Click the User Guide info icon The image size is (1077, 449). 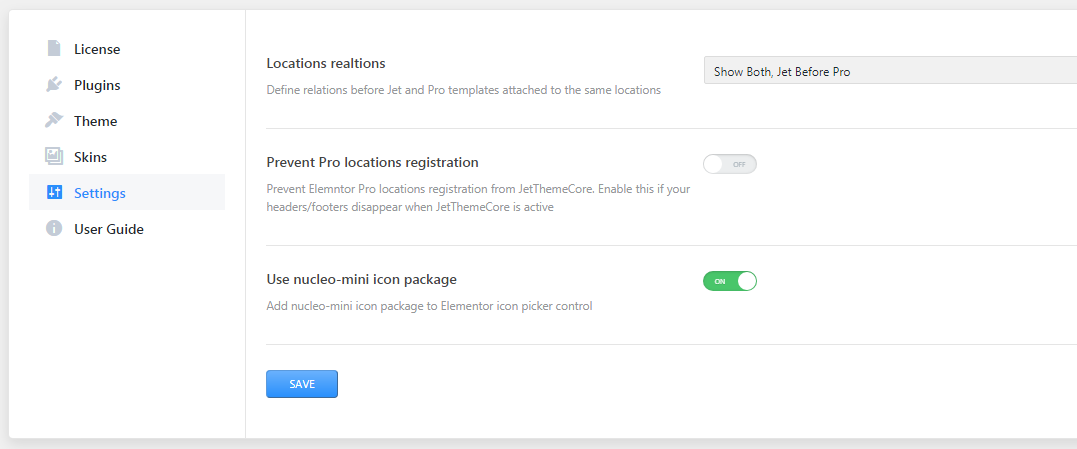point(54,229)
